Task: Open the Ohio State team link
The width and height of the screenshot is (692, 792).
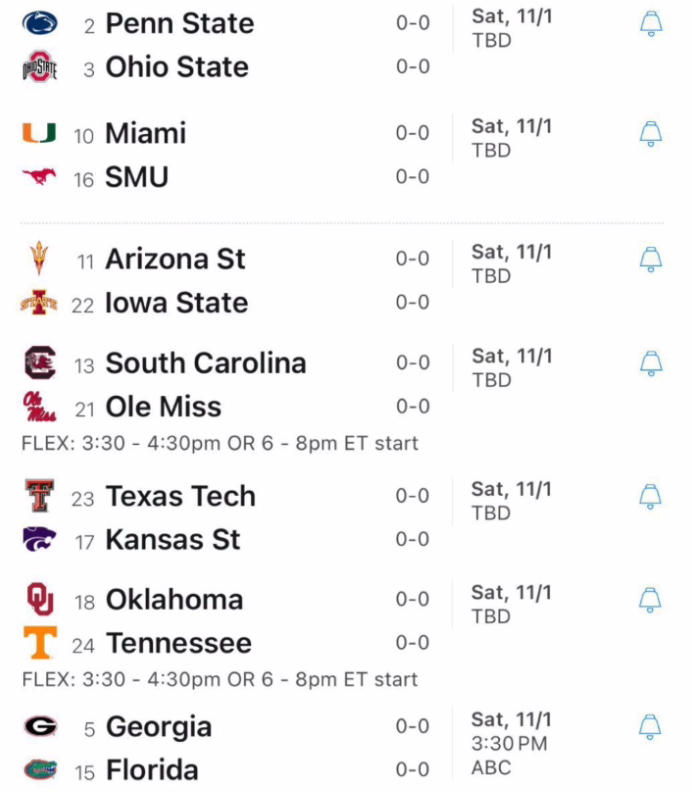Action: pos(177,67)
